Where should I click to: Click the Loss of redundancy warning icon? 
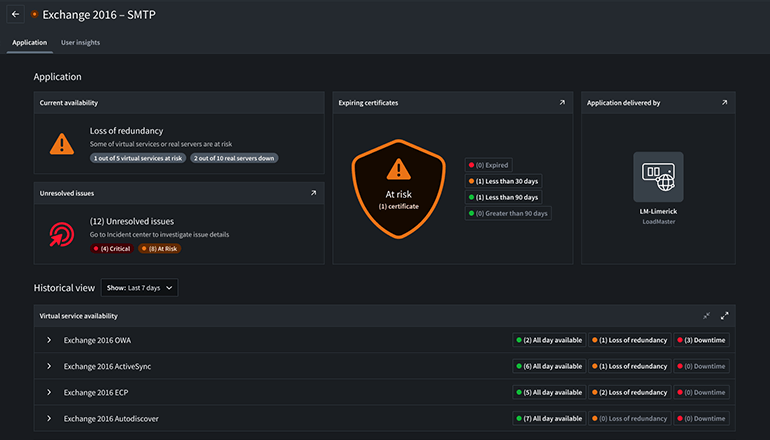[61, 143]
